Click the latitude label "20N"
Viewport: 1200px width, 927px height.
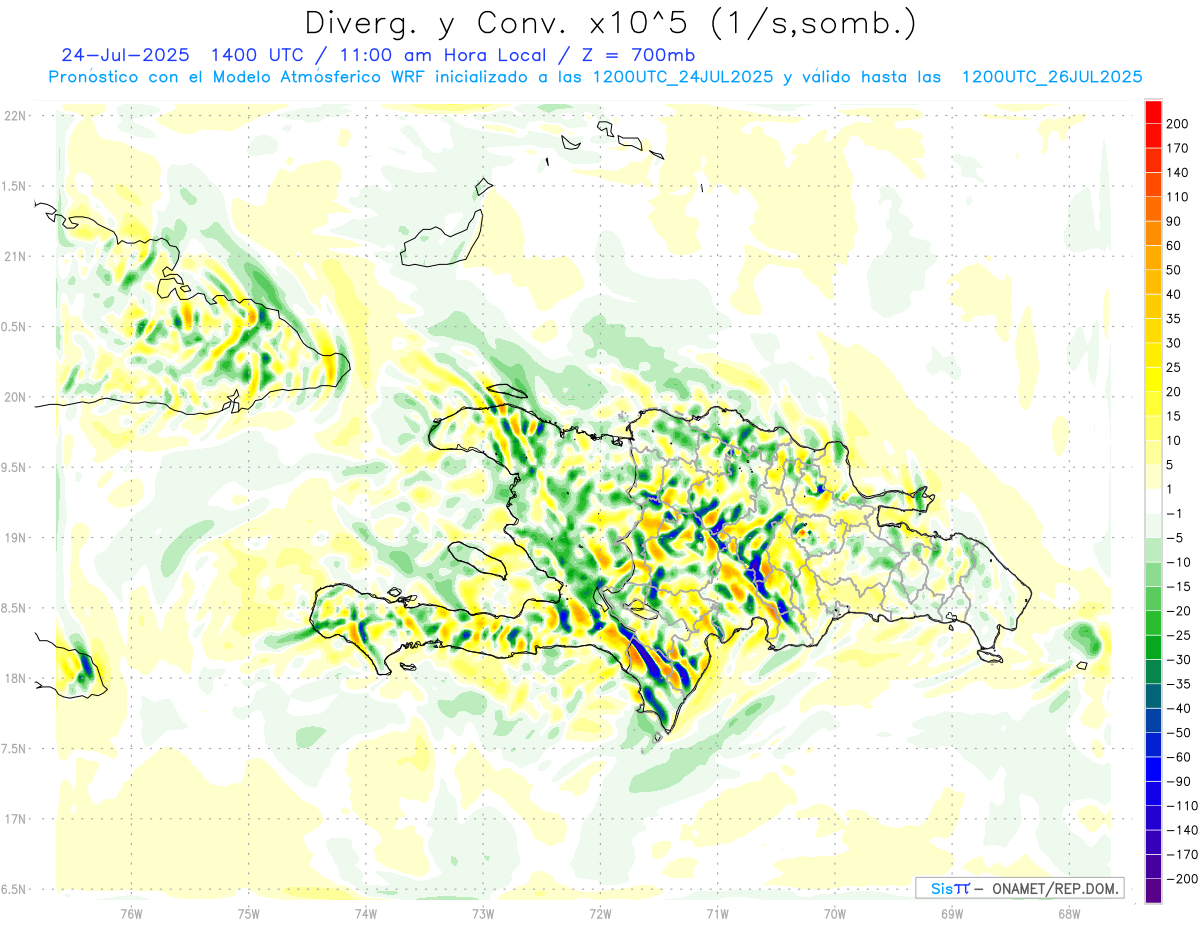[15, 397]
